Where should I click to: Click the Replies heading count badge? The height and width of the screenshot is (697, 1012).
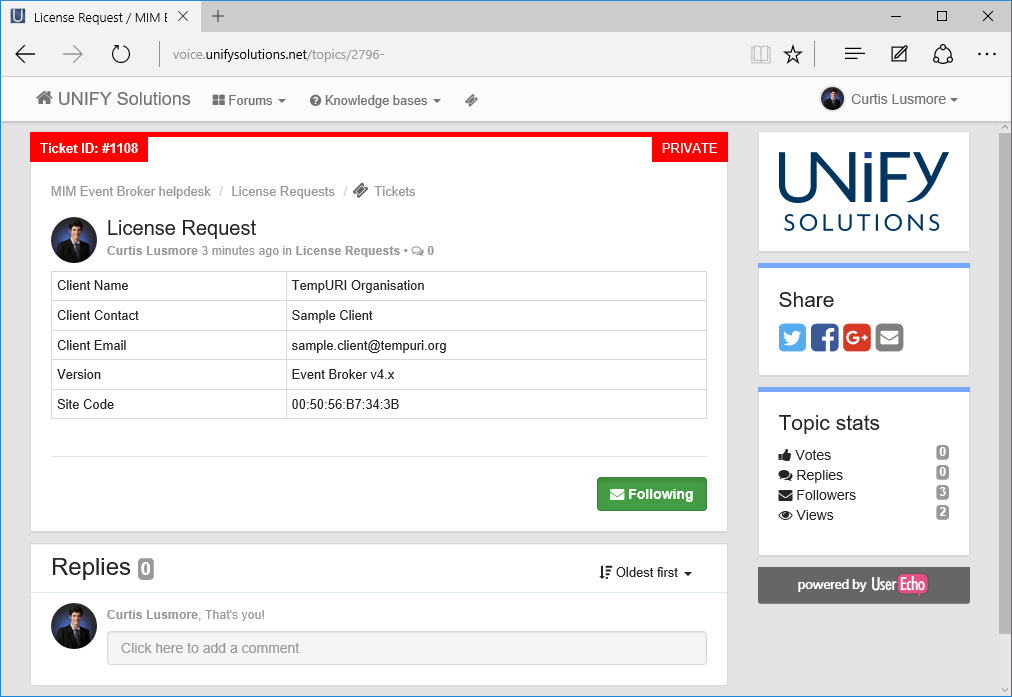pyautogui.click(x=146, y=569)
